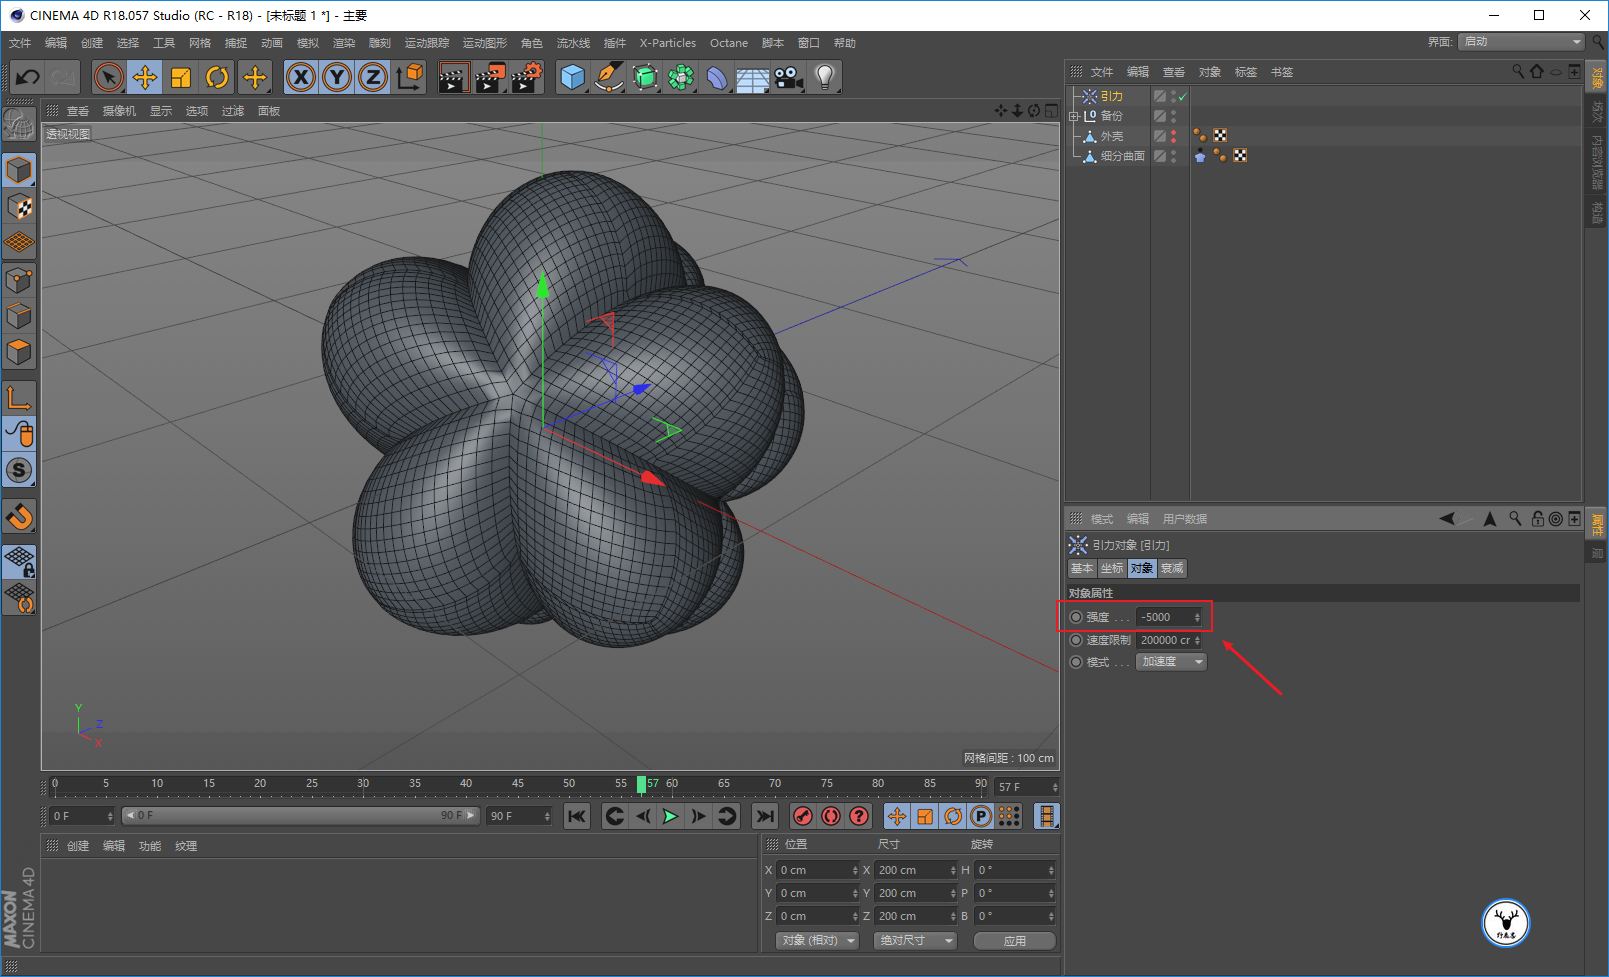
Task: Toggle snapping S icon
Action: 19,470
